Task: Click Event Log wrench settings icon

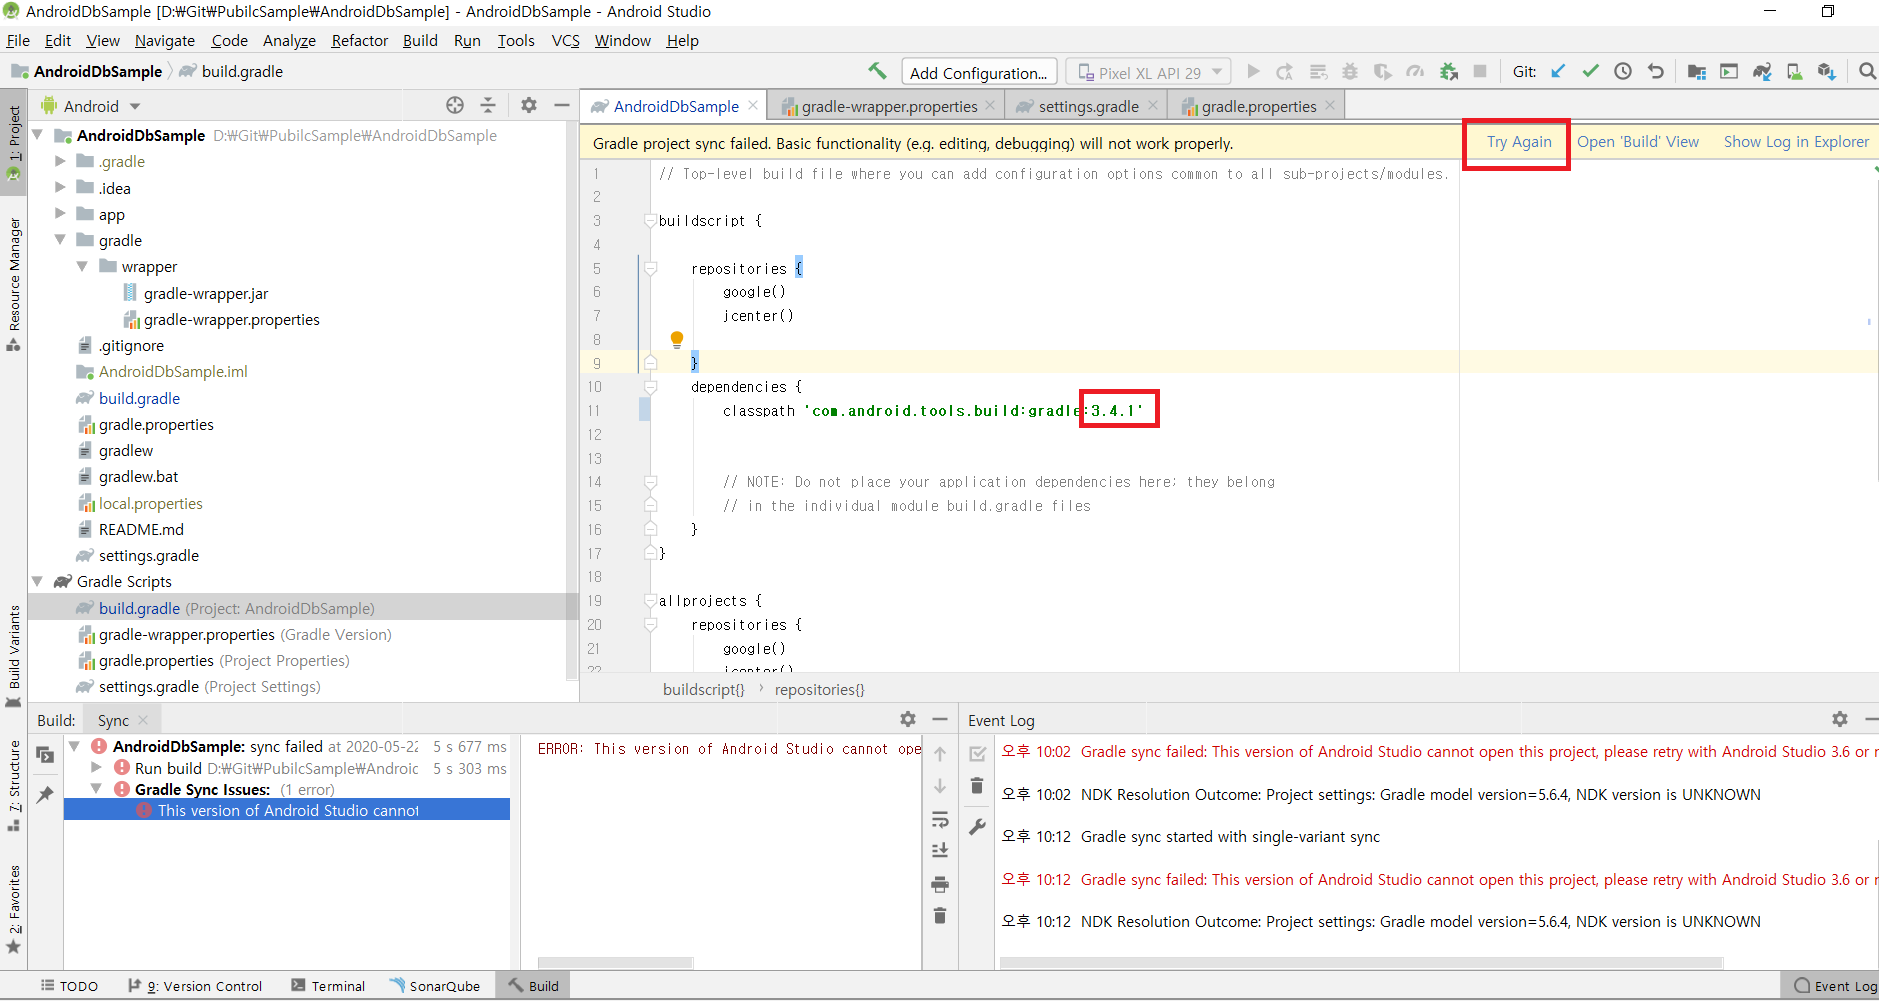Action: coord(977,827)
